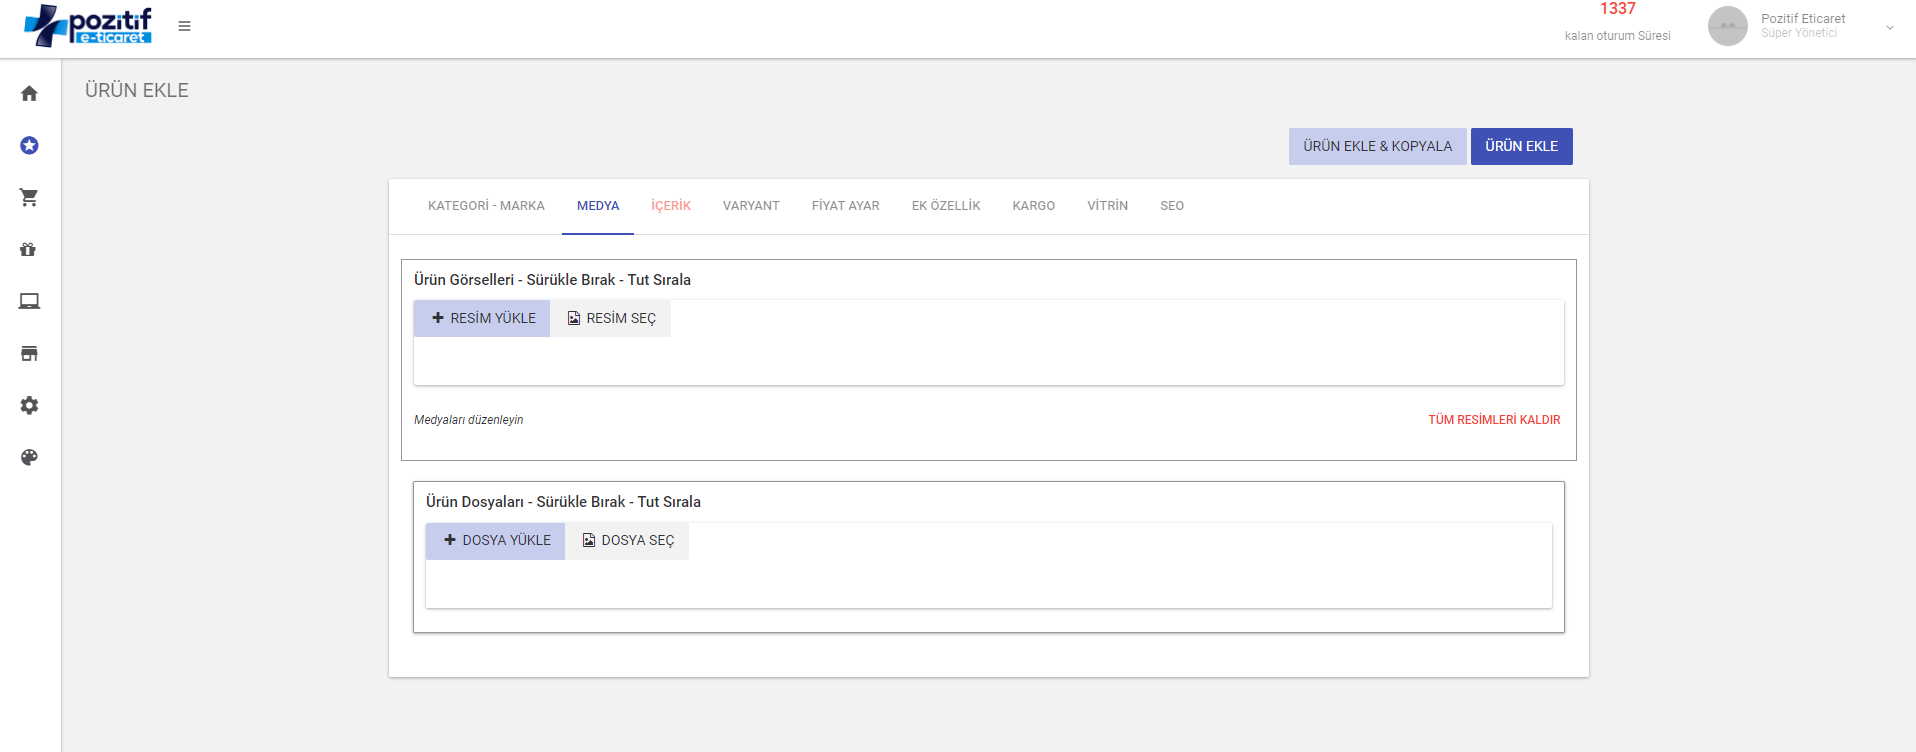Open the Pozitif Eticaret profile menu
Viewport: 1916px width, 752px height.
tap(1802, 26)
